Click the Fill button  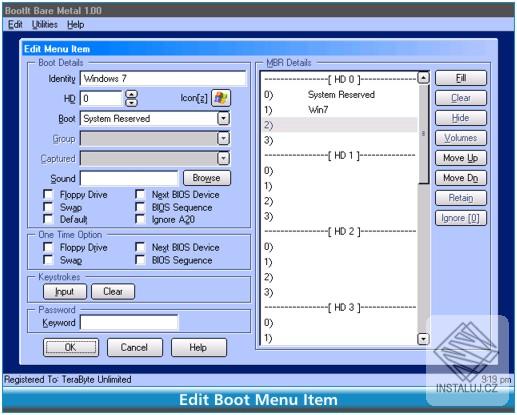point(461,78)
